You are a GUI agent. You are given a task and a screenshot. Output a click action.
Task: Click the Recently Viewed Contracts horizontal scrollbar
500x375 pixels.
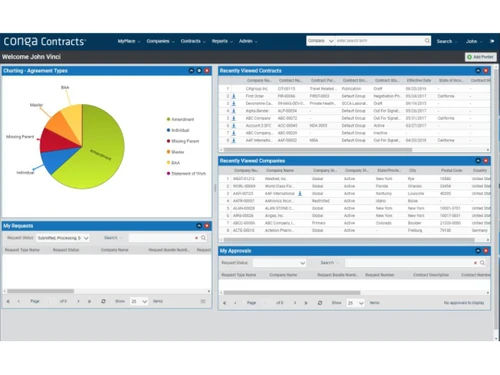click(x=318, y=150)
